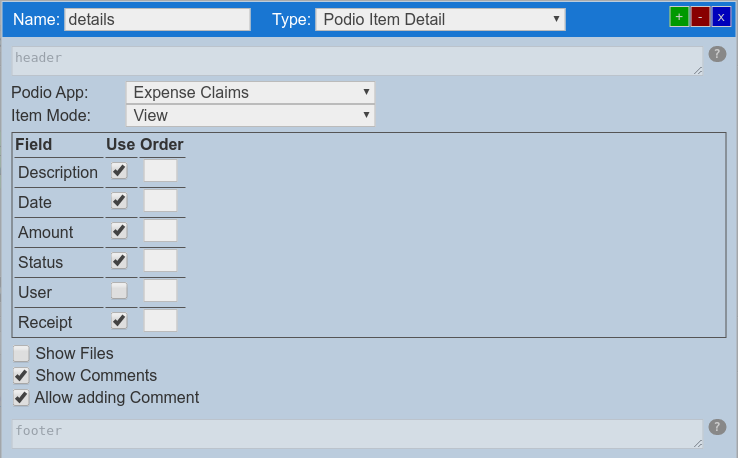The height and width of the screenshot is (458, 738).
Task: Enable Use for User field
Action: [119, 291]
